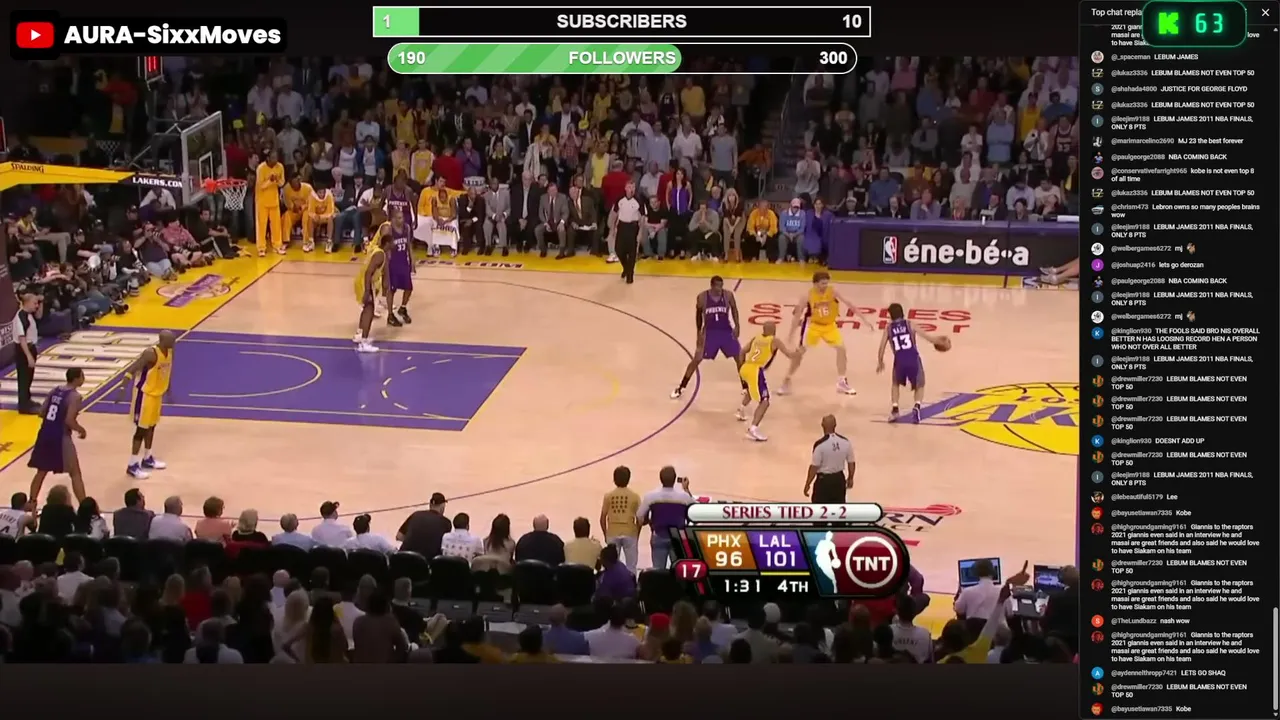Click the 1:31 4TH game clock
The height and width of the screenshot is (720, 1280).
click(766, 586)
